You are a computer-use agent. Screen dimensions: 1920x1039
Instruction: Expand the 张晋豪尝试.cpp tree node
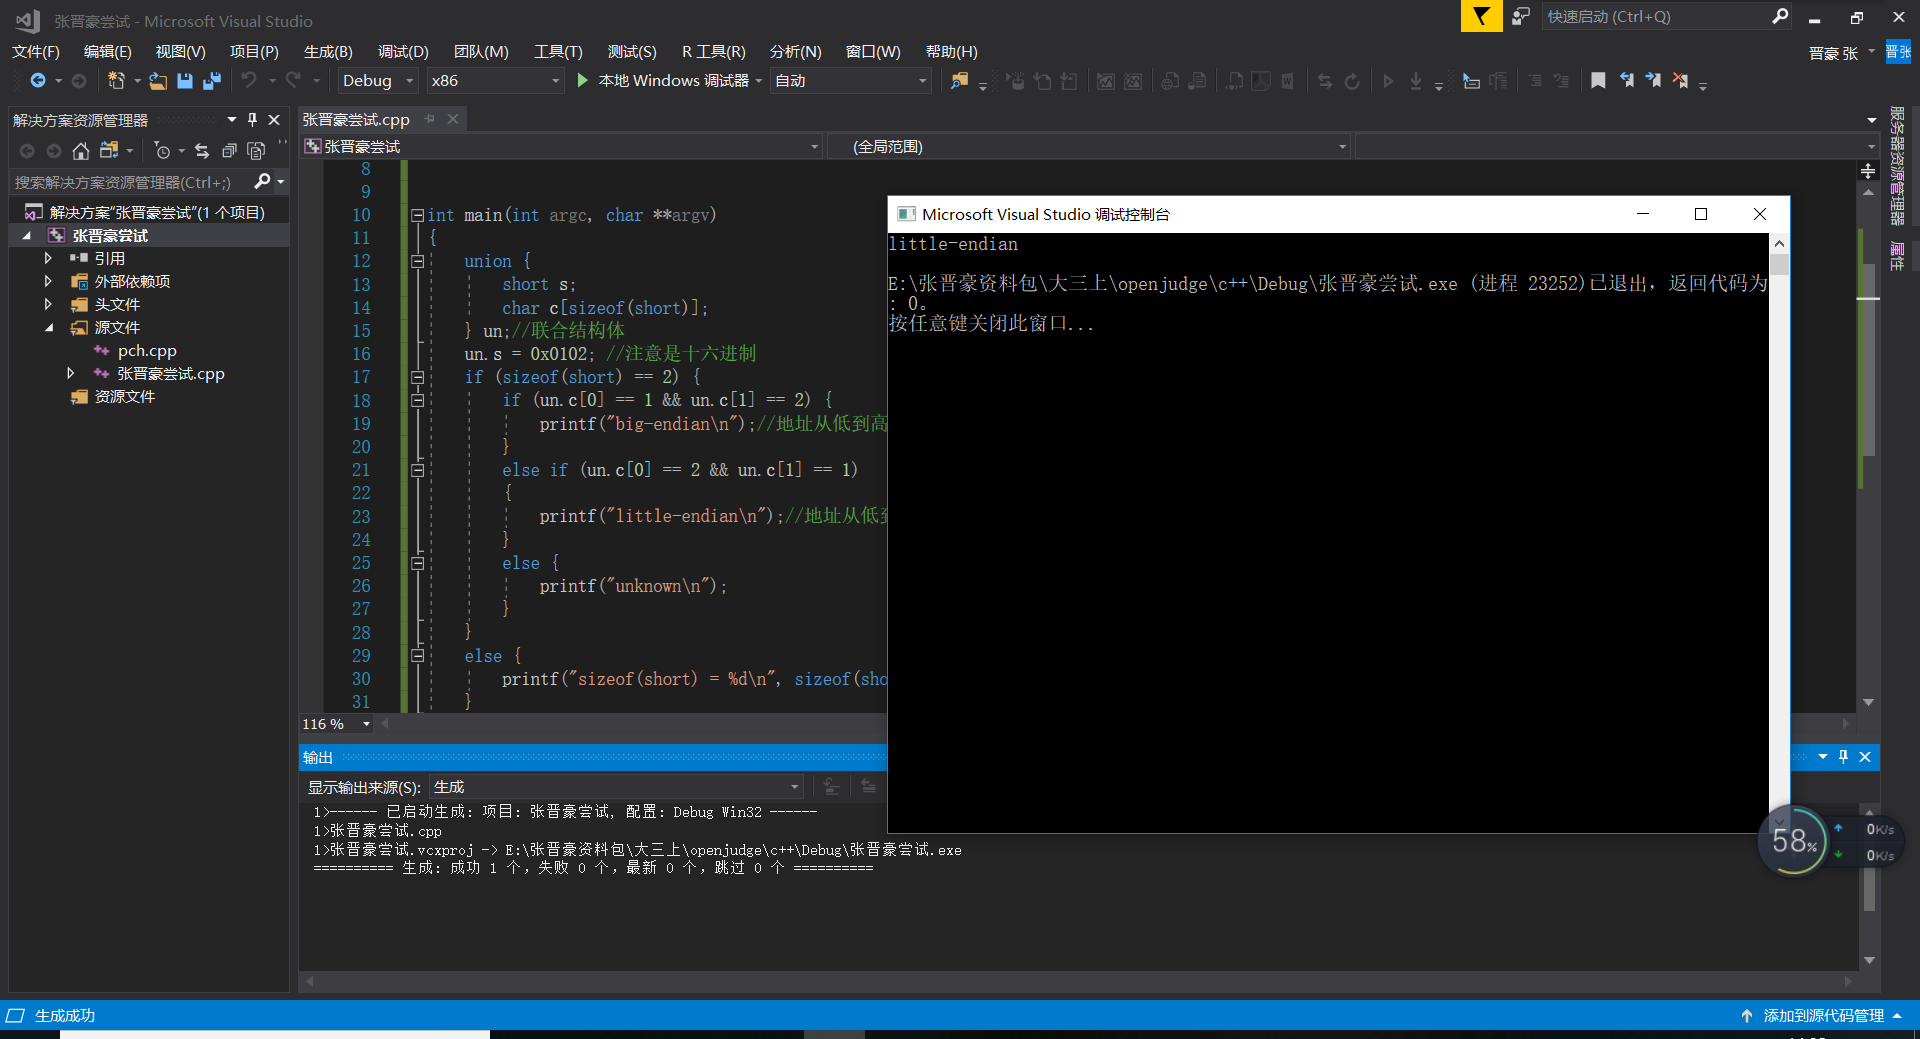pos(70,373)
